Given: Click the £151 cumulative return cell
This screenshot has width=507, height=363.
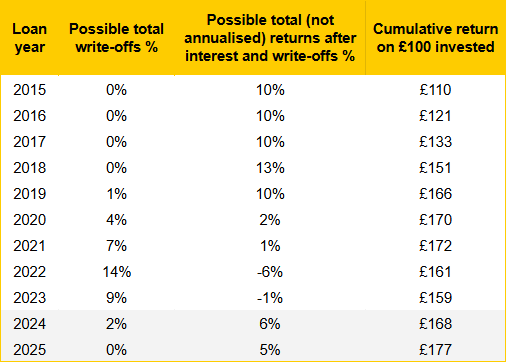Looking at the screenshot, I should pyautogui.click(x=435, y=168).
